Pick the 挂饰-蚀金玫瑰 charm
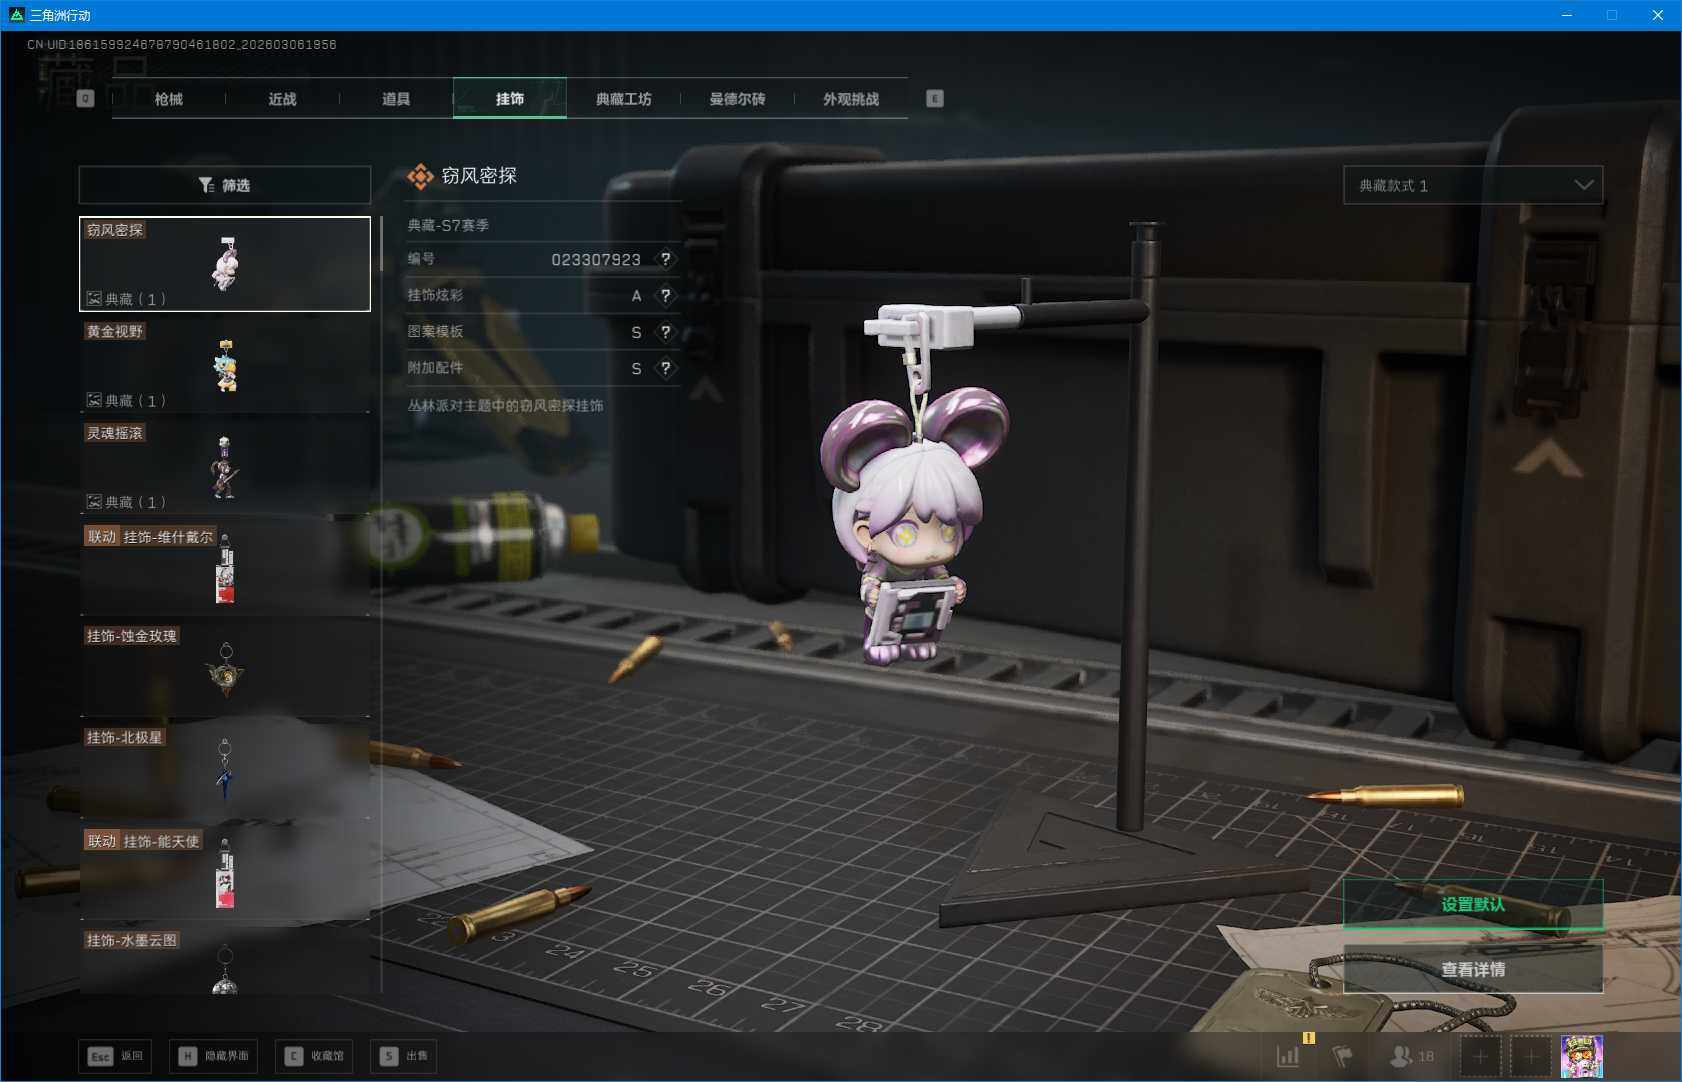The height and width of the screenshot is (1082, 1682). pos(225,670)
